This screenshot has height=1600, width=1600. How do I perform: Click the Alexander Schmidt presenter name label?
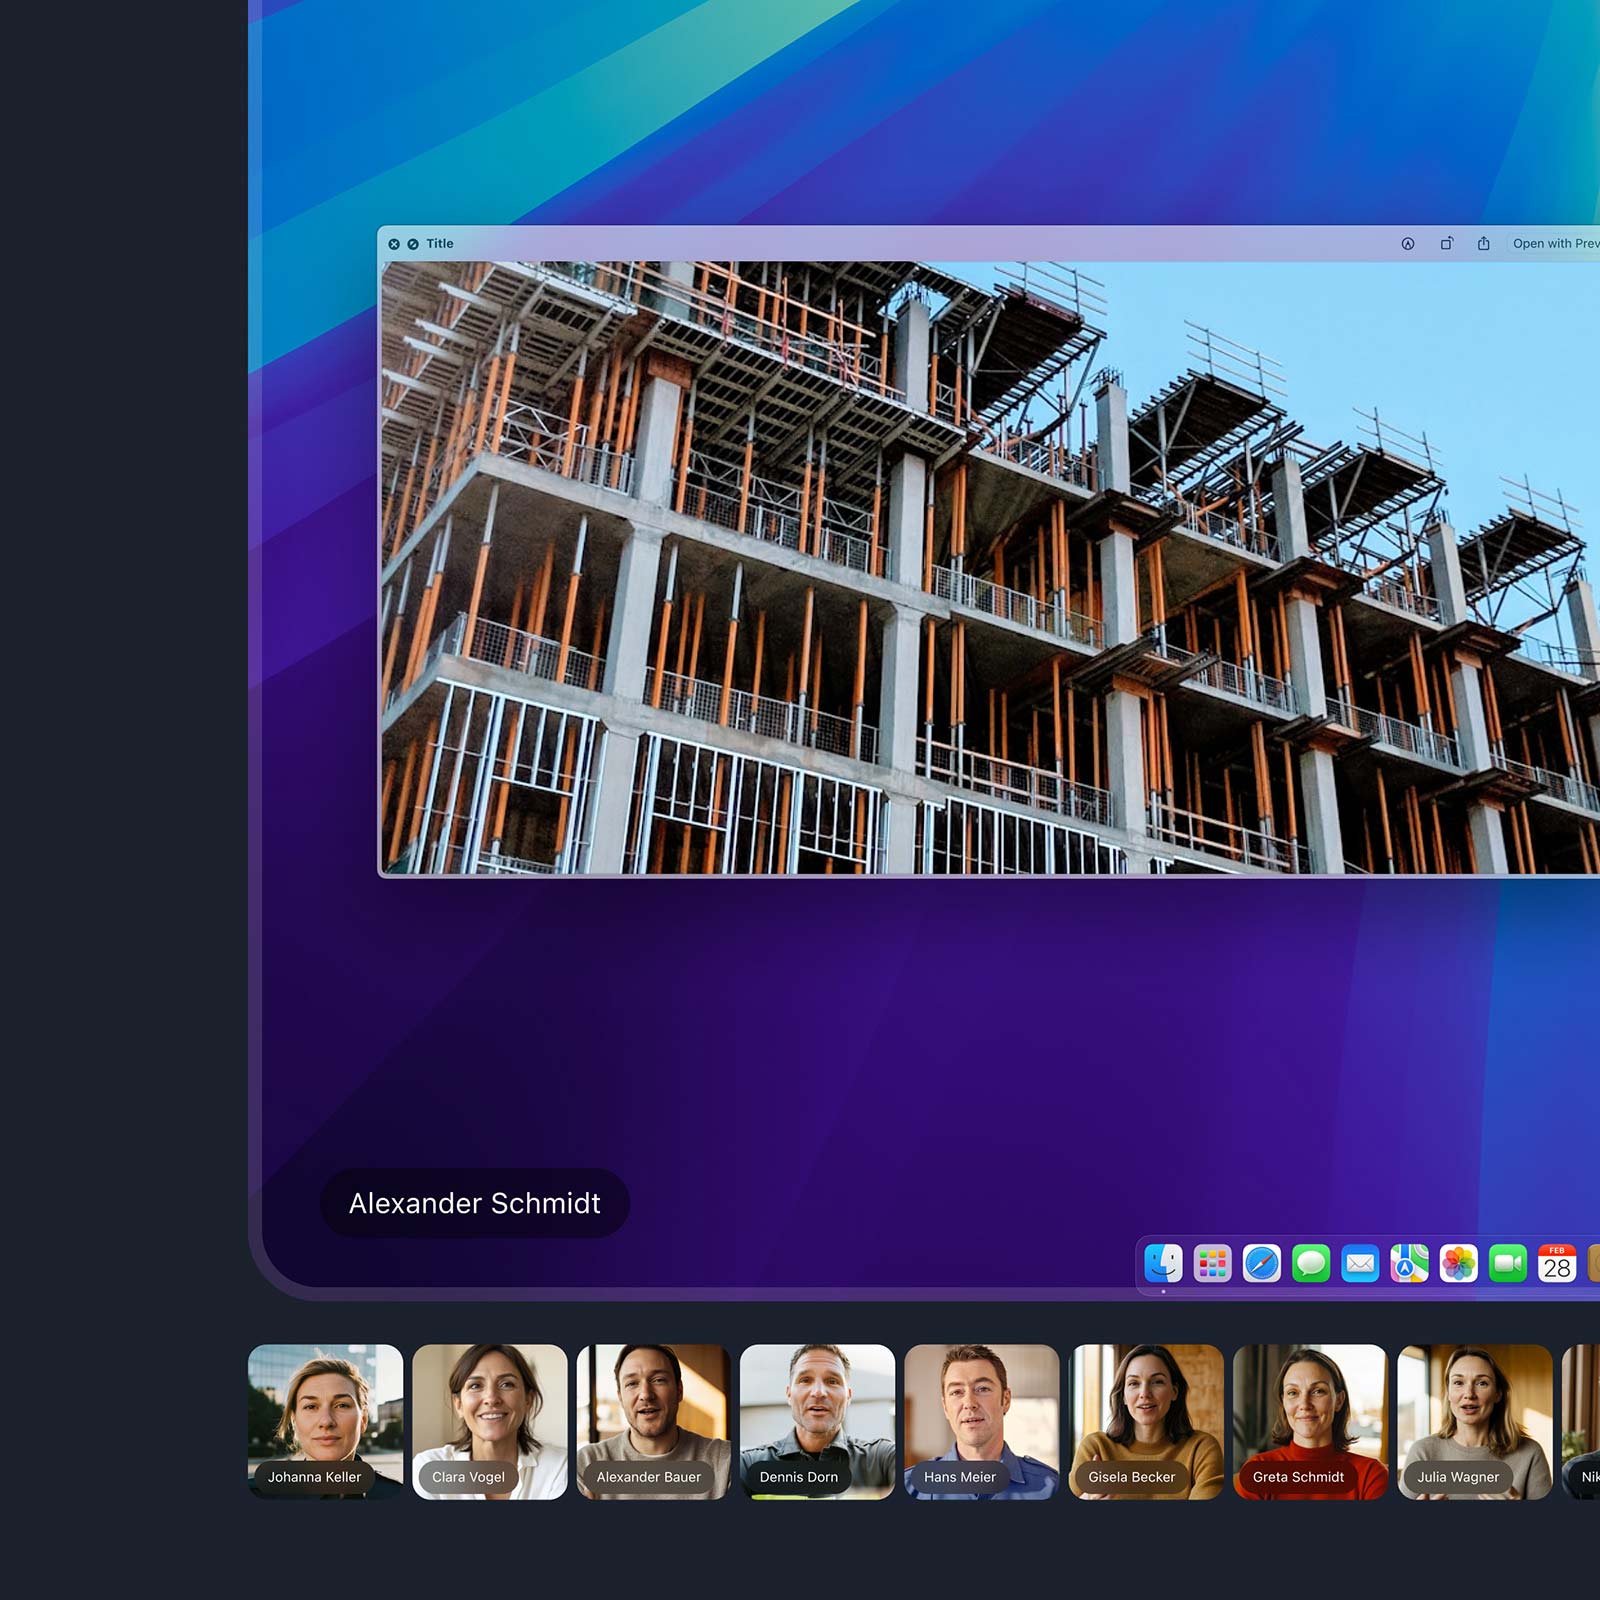[474, 1203]
